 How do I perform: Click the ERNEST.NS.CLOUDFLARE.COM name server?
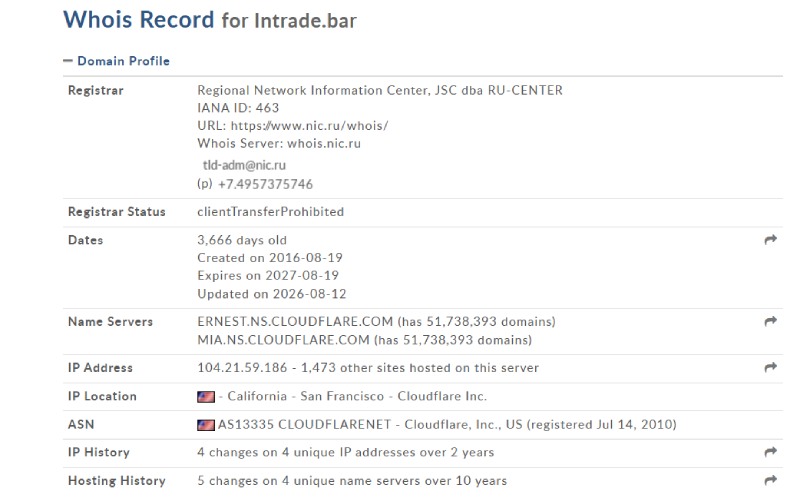(x=295, y=321)
